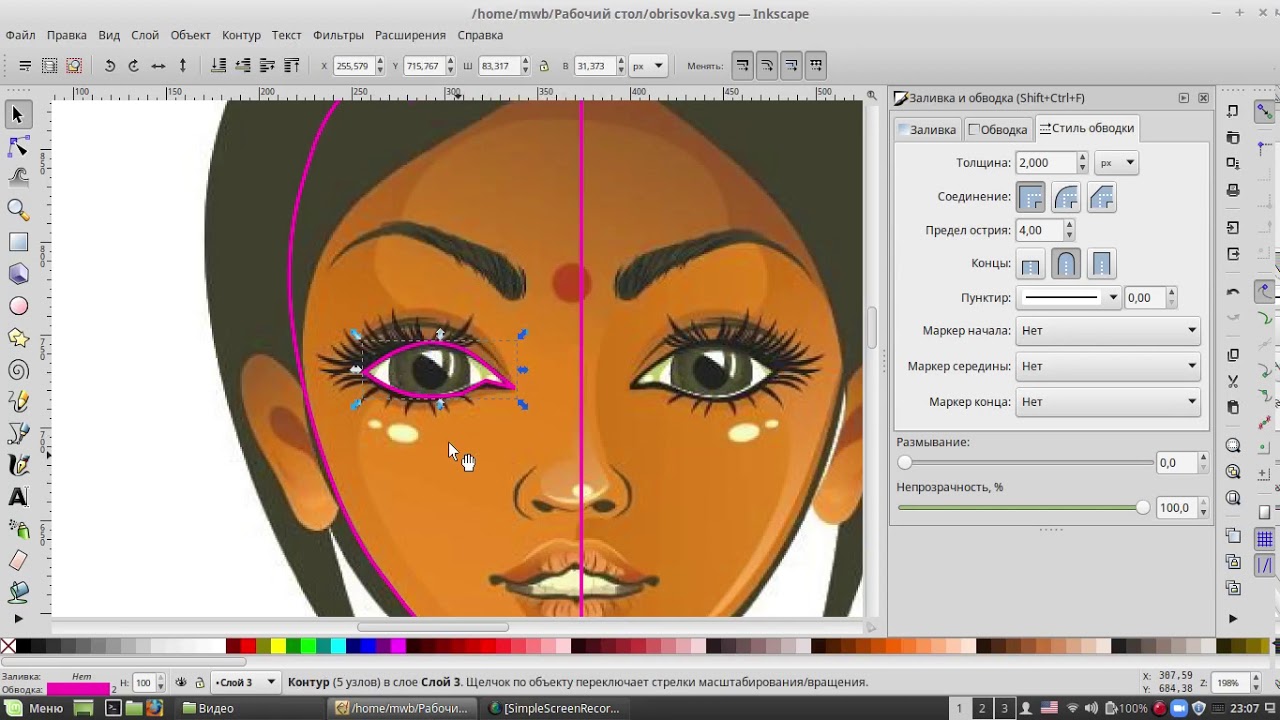The image size is (1280, 720).
Task: Open the Фильтры menu
Action: (x=338, y=35)
